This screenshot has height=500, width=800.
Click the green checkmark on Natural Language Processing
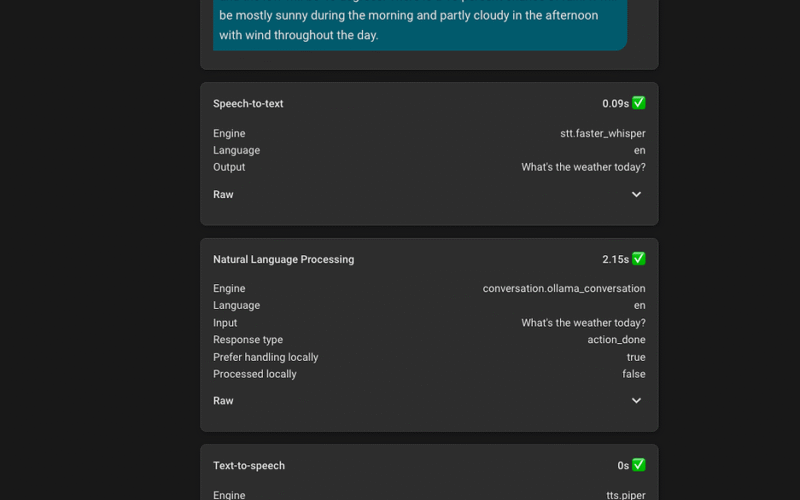(x=639, y=259)
